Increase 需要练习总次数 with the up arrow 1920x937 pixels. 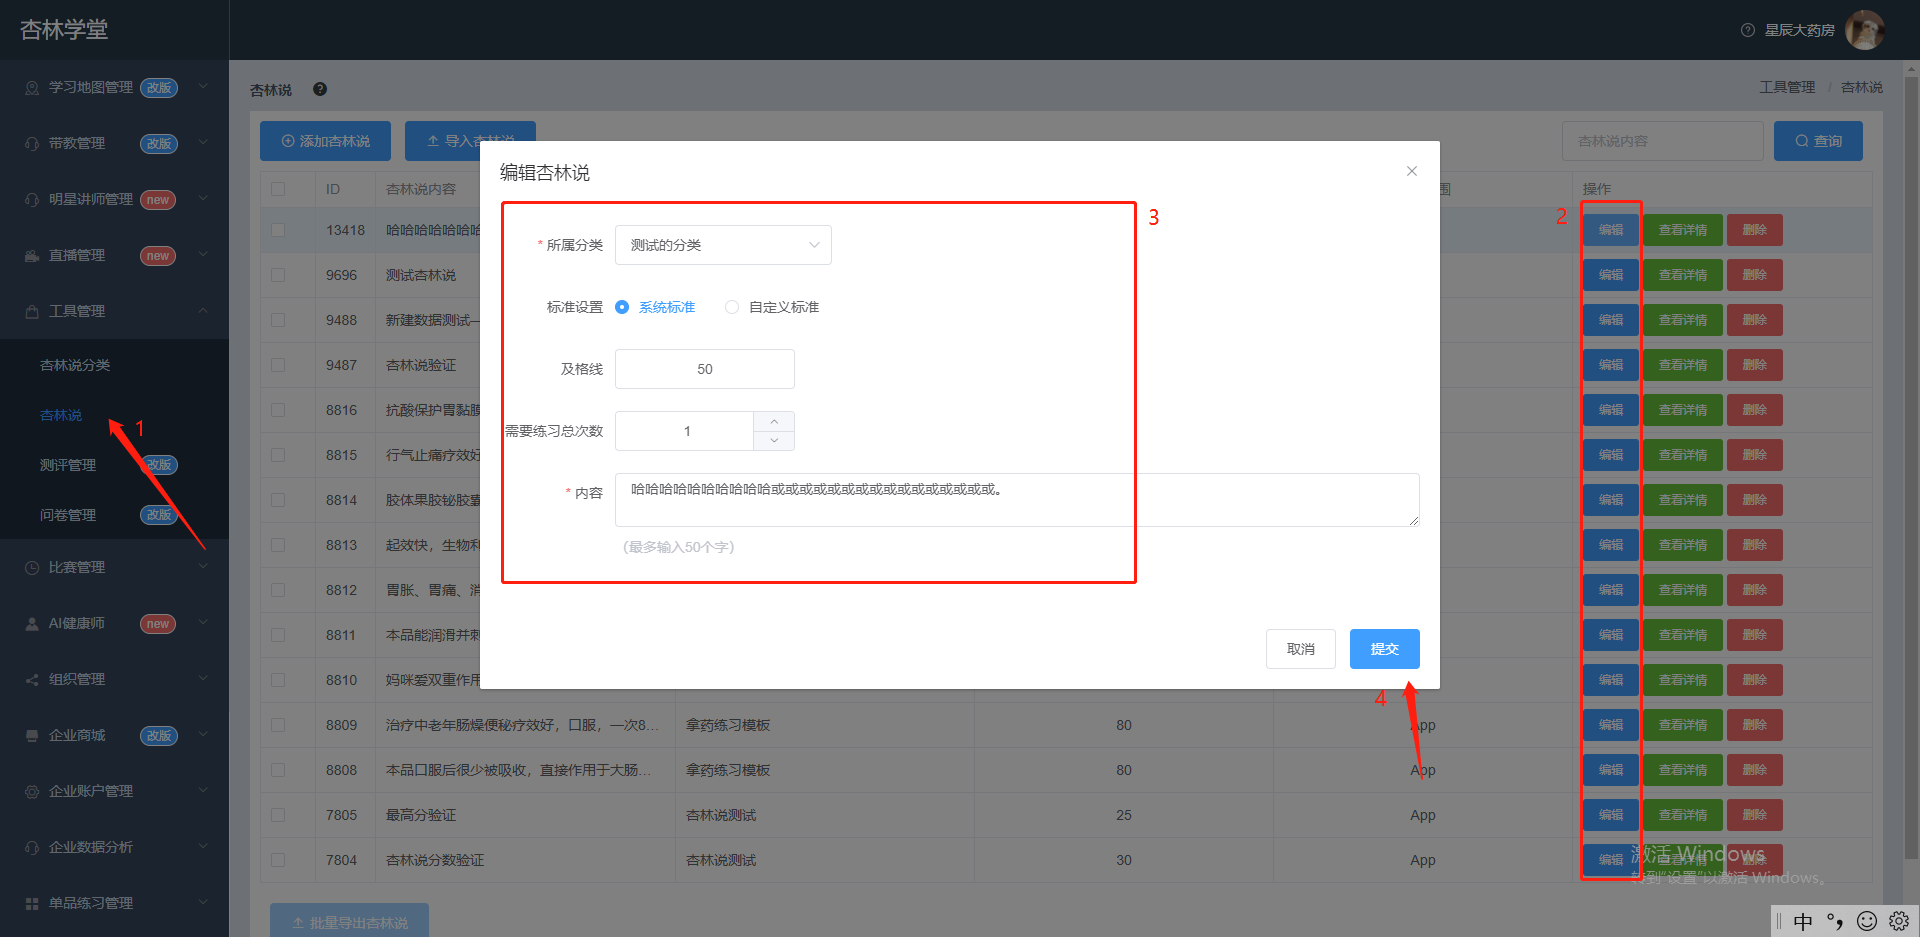click(774, 421)
